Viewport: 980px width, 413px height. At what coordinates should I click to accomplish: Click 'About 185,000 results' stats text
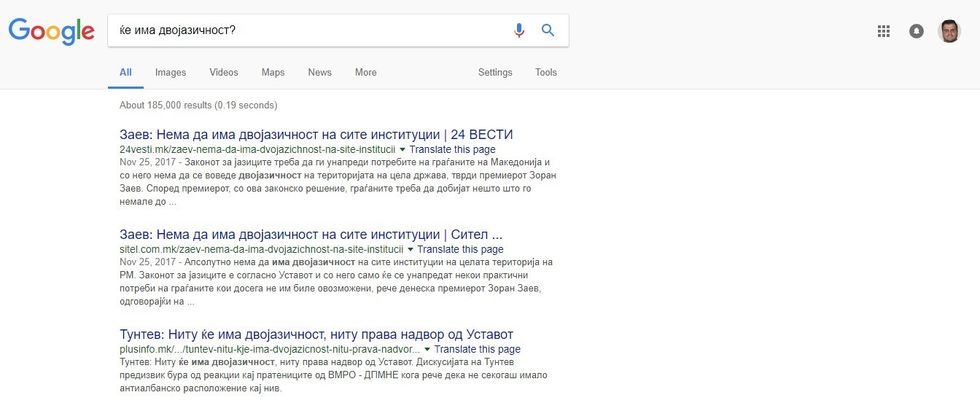(x=198, y=106)
